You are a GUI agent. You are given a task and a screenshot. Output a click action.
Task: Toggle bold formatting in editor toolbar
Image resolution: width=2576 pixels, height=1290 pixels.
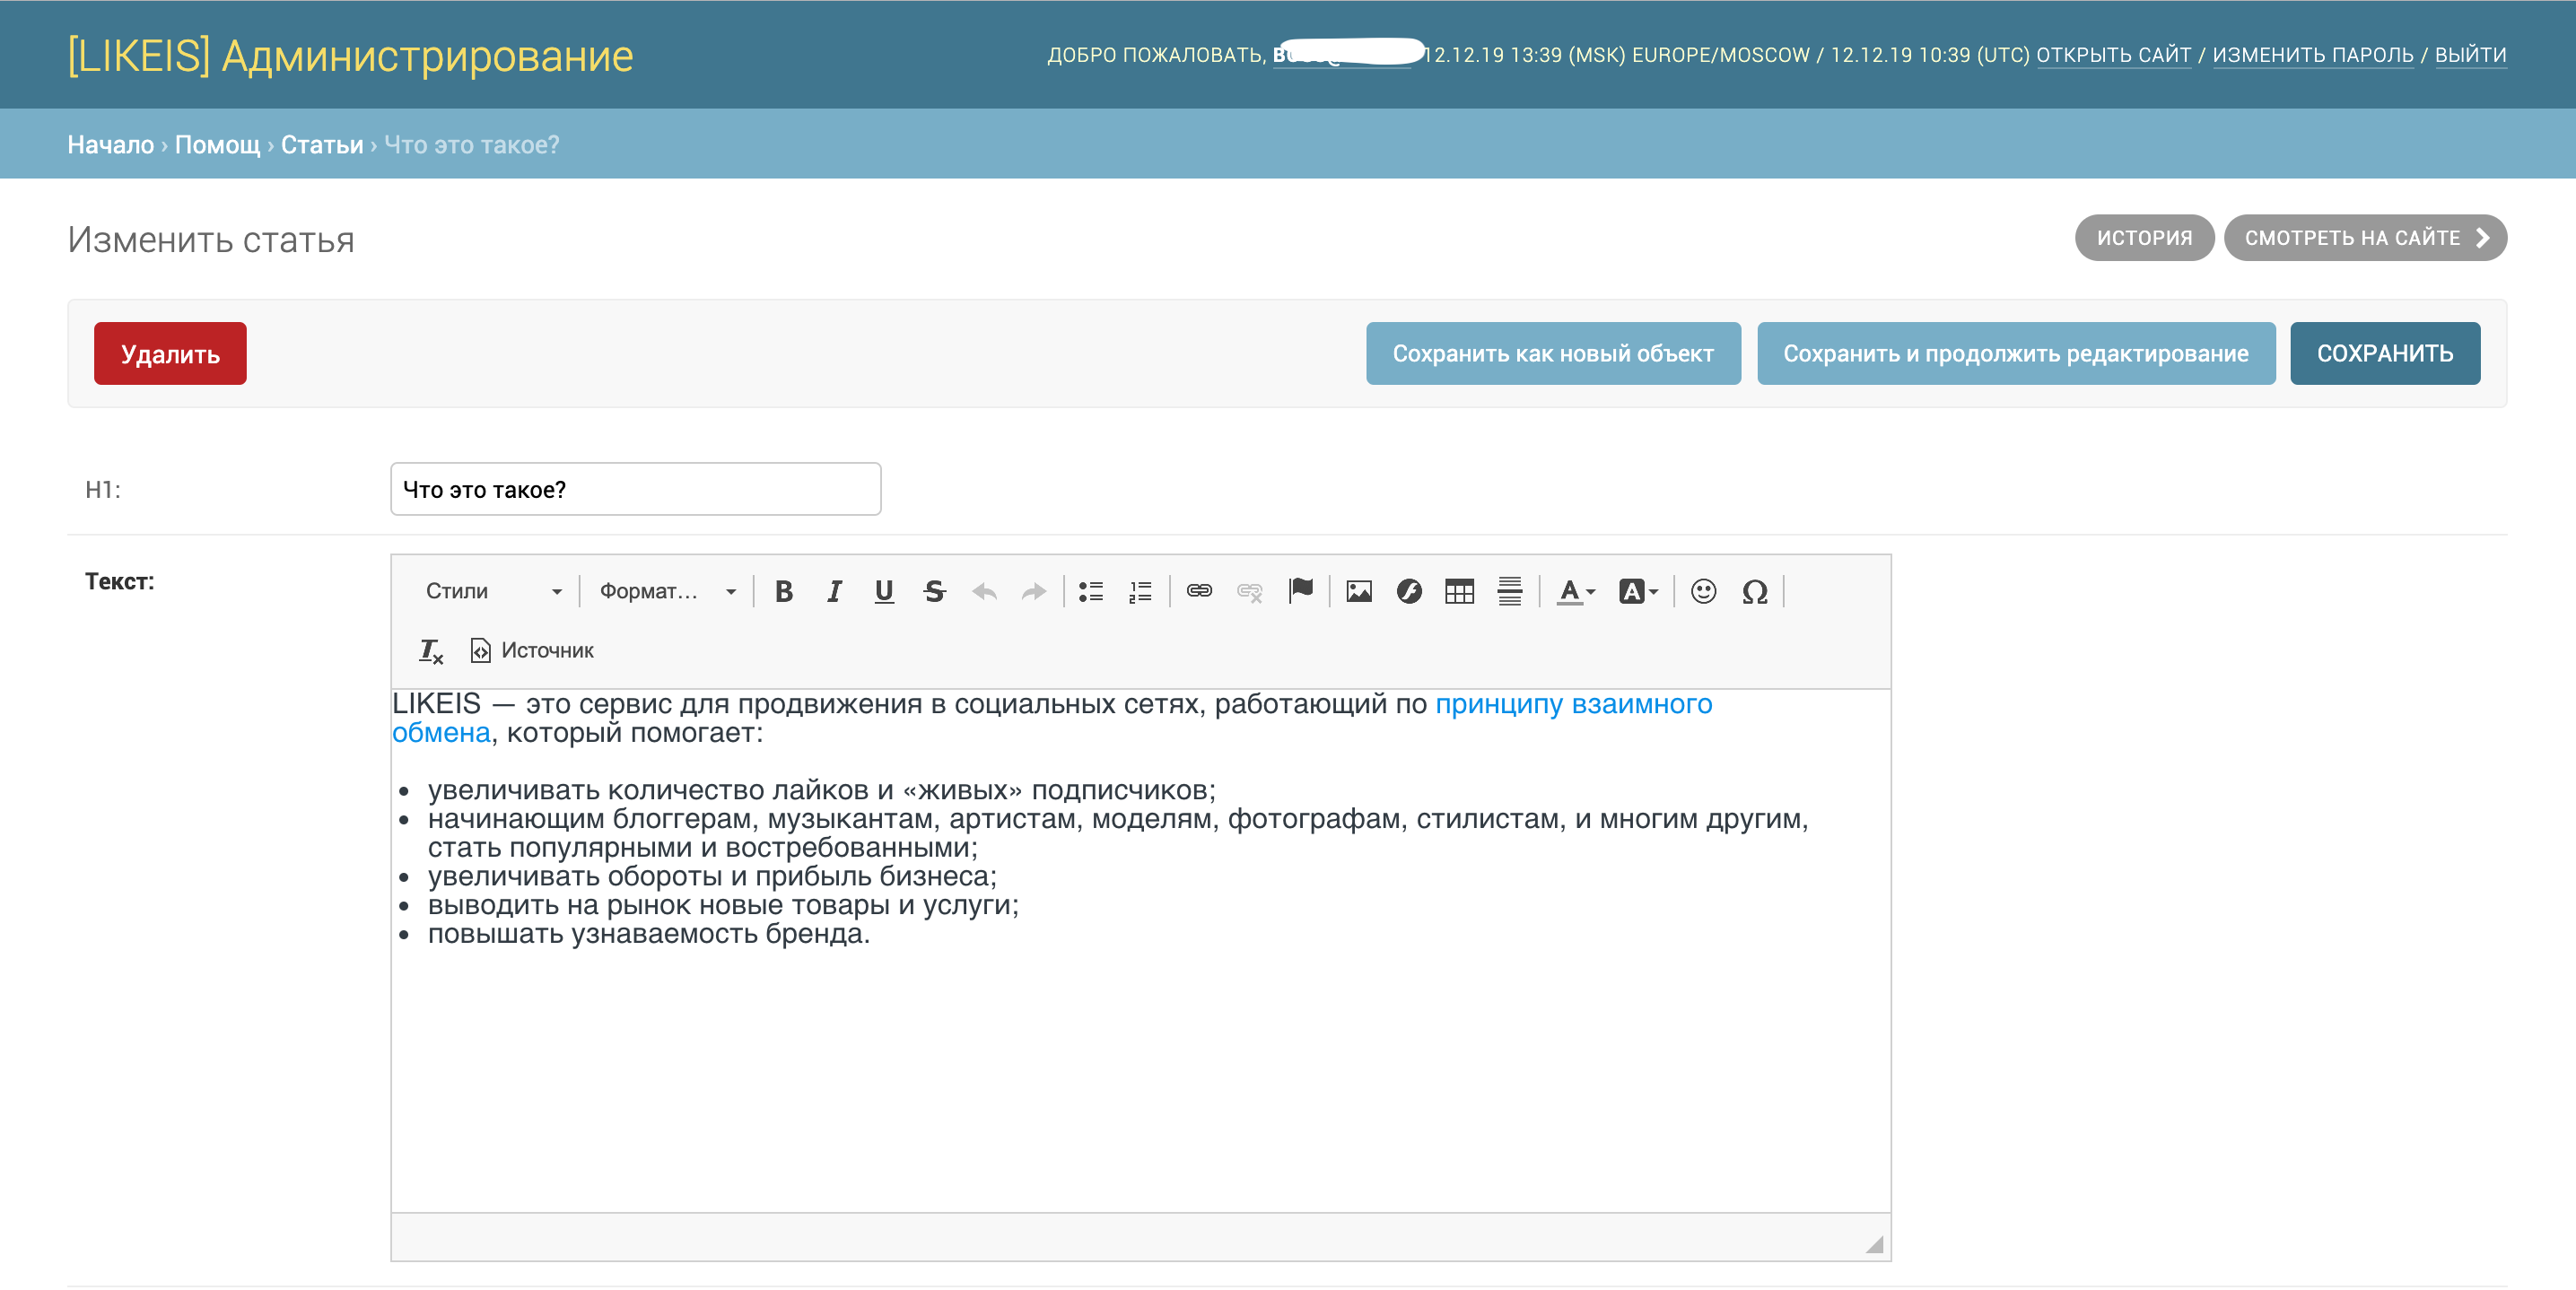[784, 591]
